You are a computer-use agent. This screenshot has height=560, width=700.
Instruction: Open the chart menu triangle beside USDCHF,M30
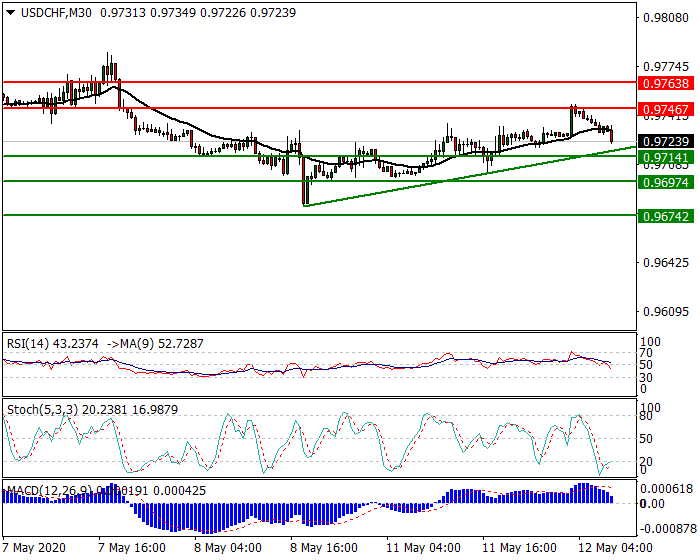(10, 13)
